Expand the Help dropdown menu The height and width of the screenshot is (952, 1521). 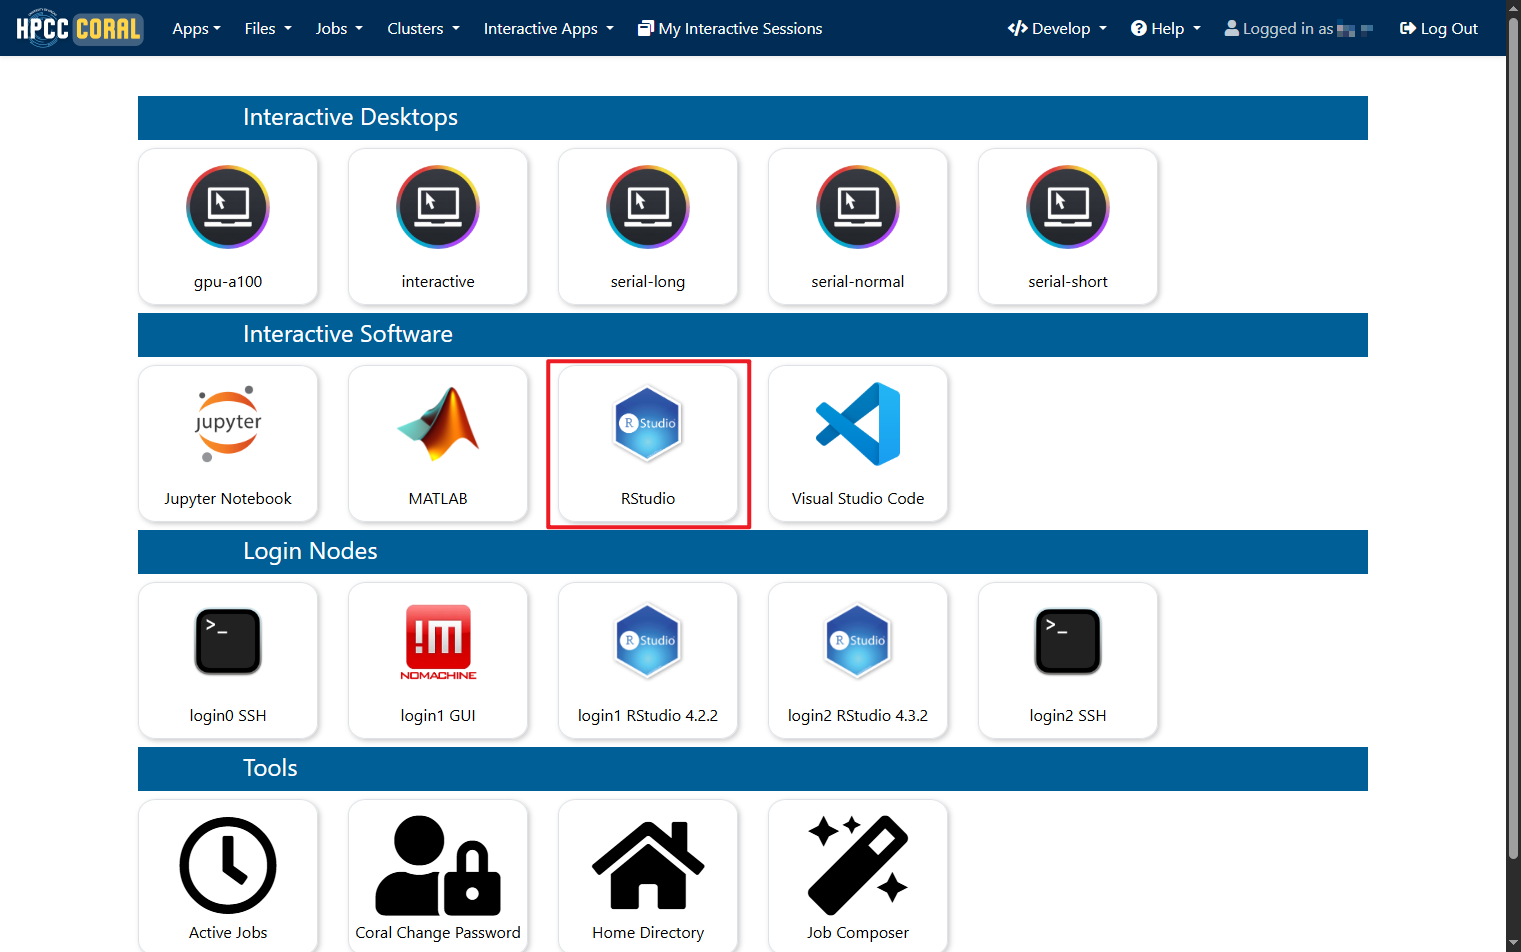(1165, 29)
